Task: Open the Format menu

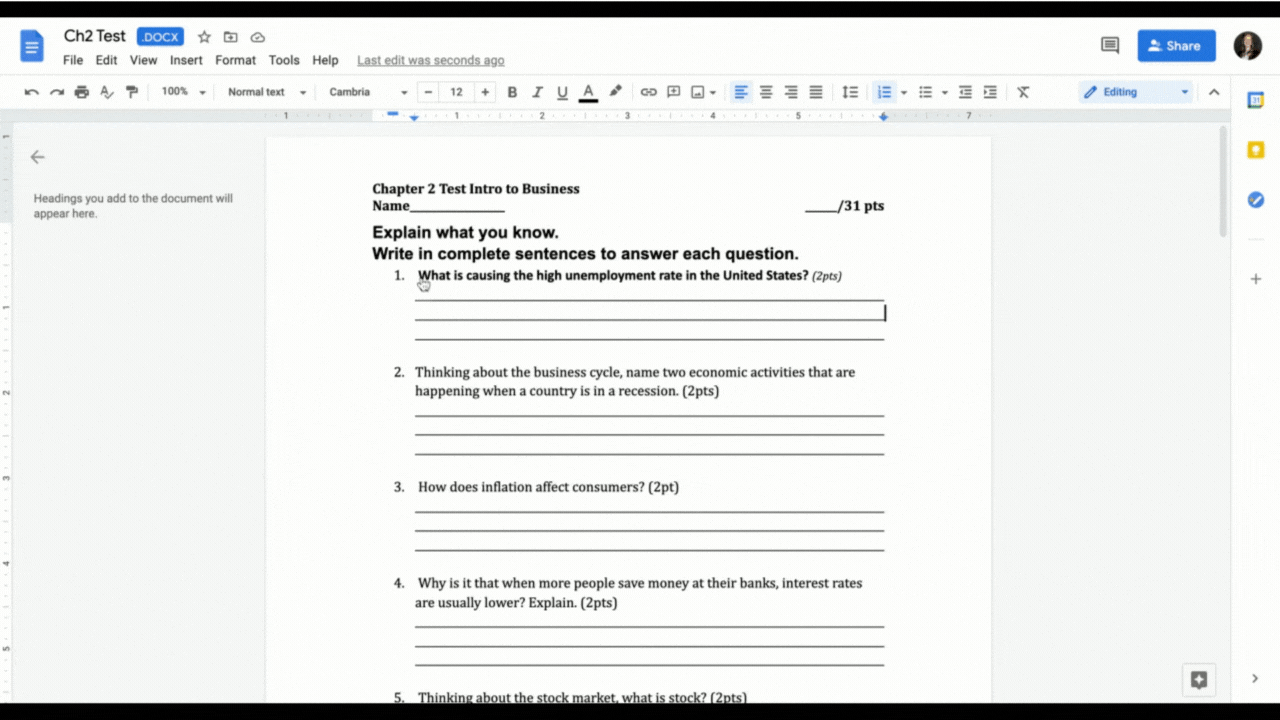Action: (235, 60)
